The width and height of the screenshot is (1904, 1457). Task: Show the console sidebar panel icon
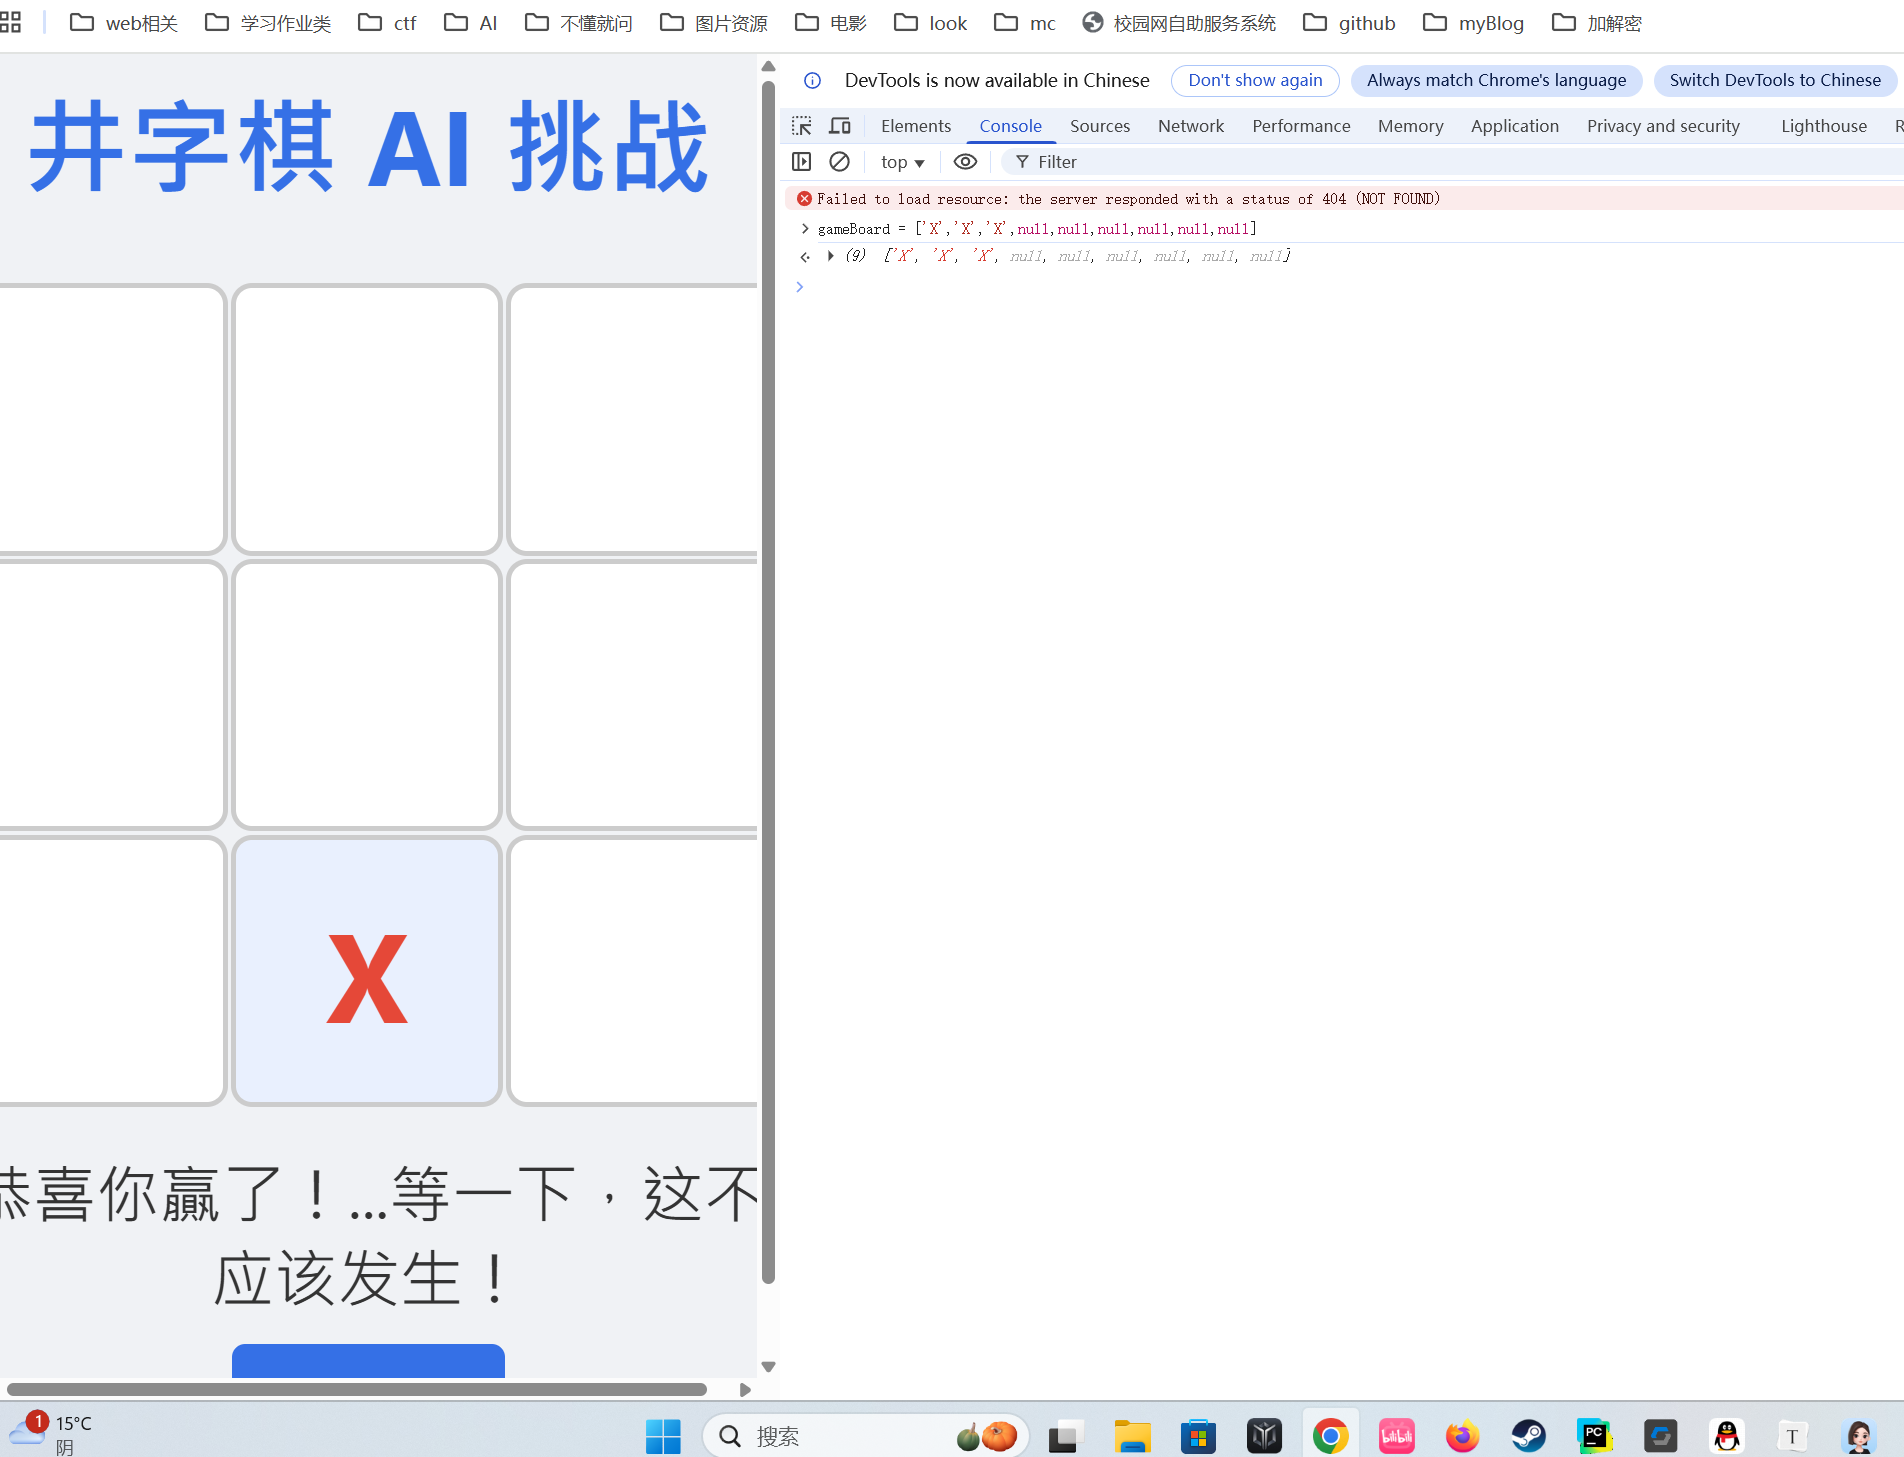pos(801,162)
